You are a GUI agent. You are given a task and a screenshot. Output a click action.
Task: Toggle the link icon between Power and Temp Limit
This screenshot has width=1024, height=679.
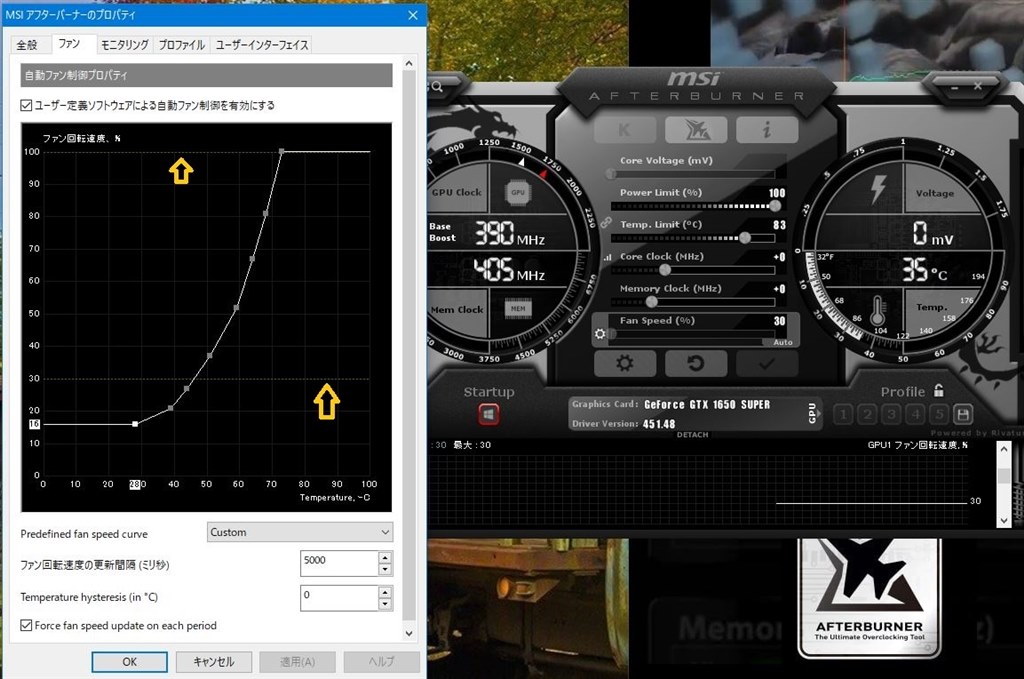[x=606, y=223]
